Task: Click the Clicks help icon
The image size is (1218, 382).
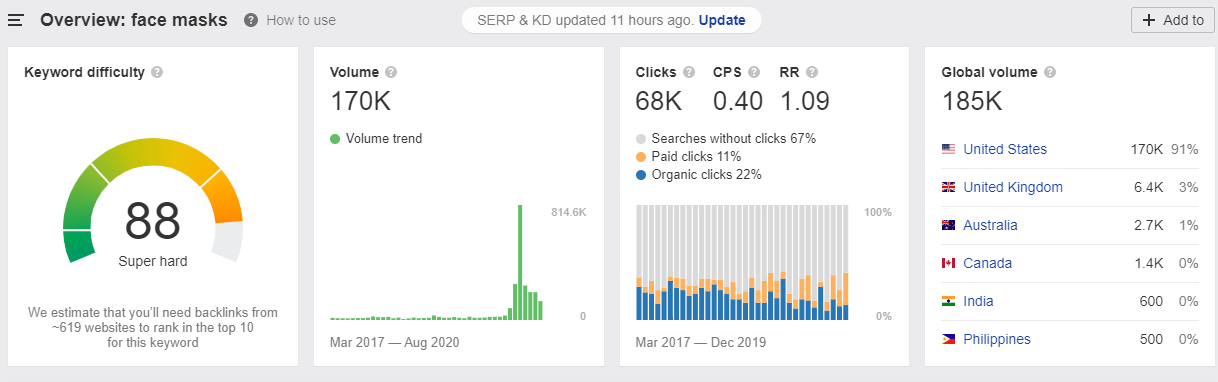Action: point(688,72)
